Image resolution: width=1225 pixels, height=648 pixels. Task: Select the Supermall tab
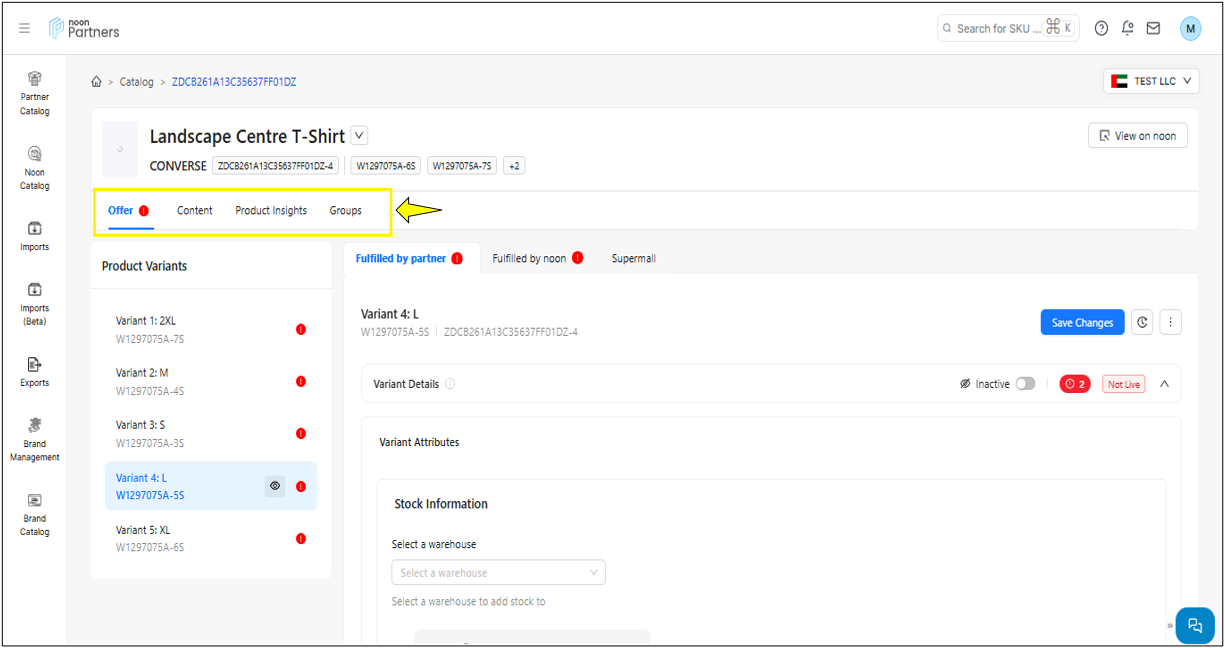(x=634, y=258)
